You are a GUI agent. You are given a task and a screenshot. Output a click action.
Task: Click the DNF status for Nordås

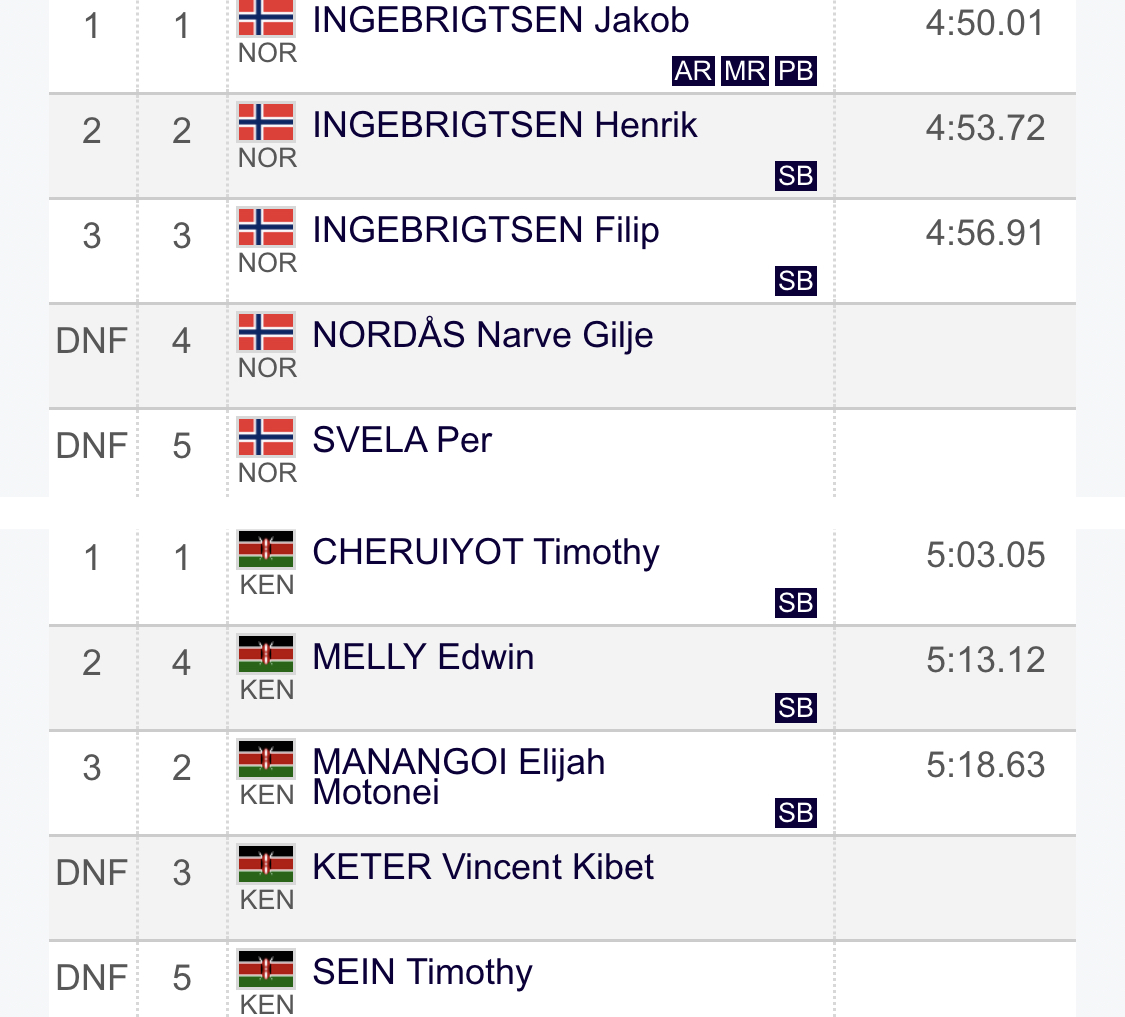92,341
